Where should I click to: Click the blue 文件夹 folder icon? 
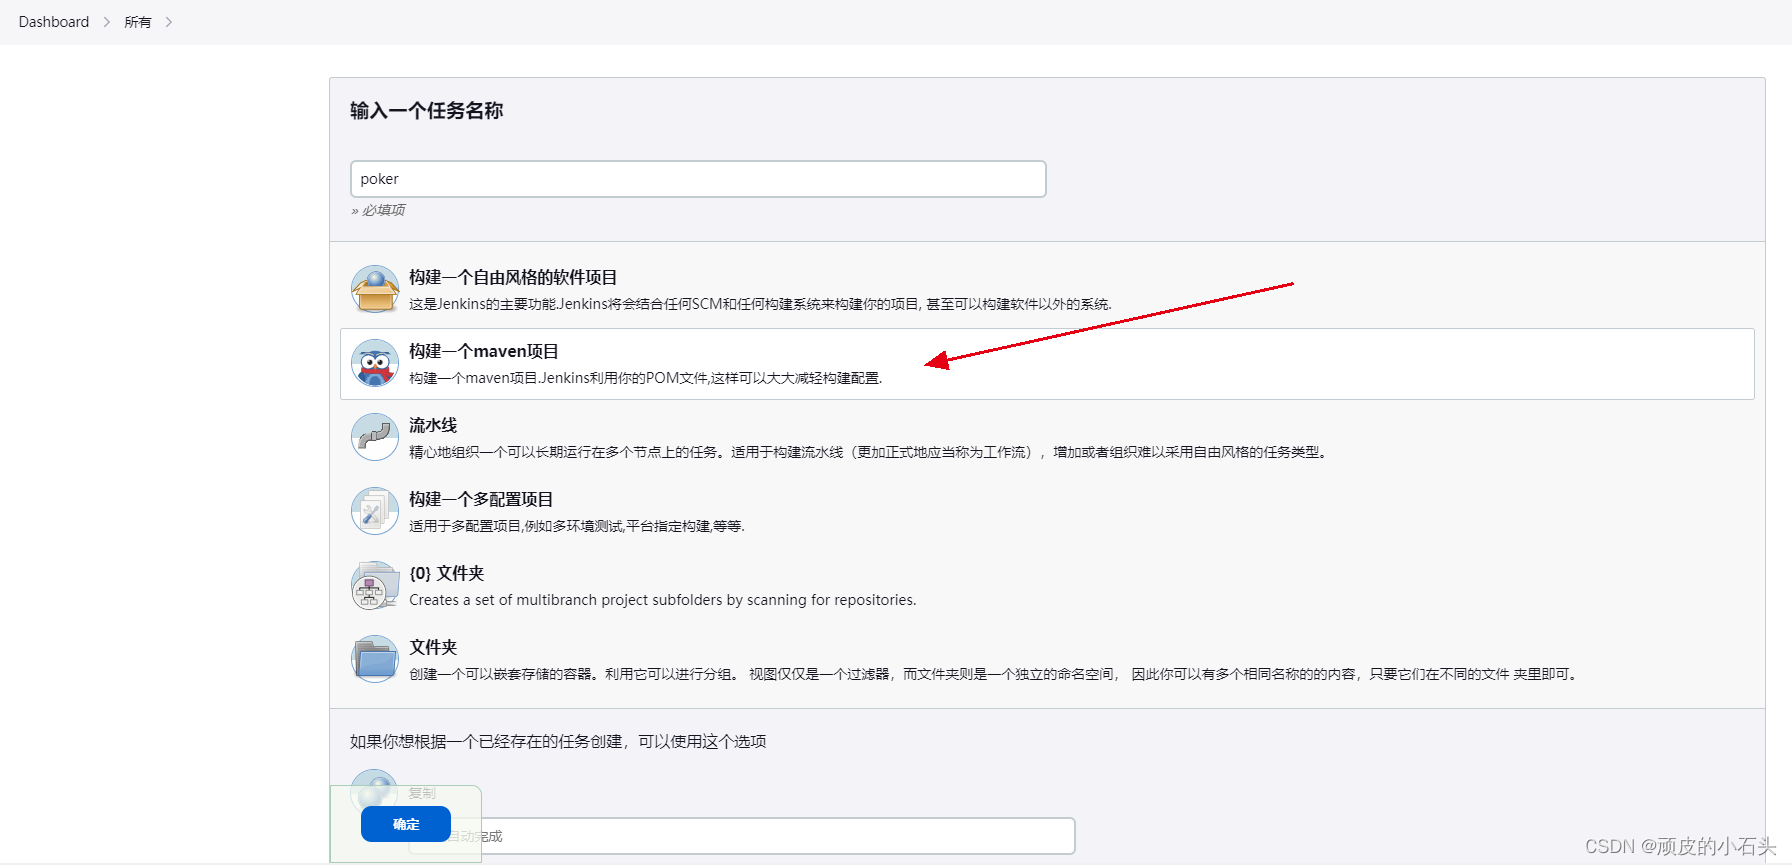click(x=375, y=659)
